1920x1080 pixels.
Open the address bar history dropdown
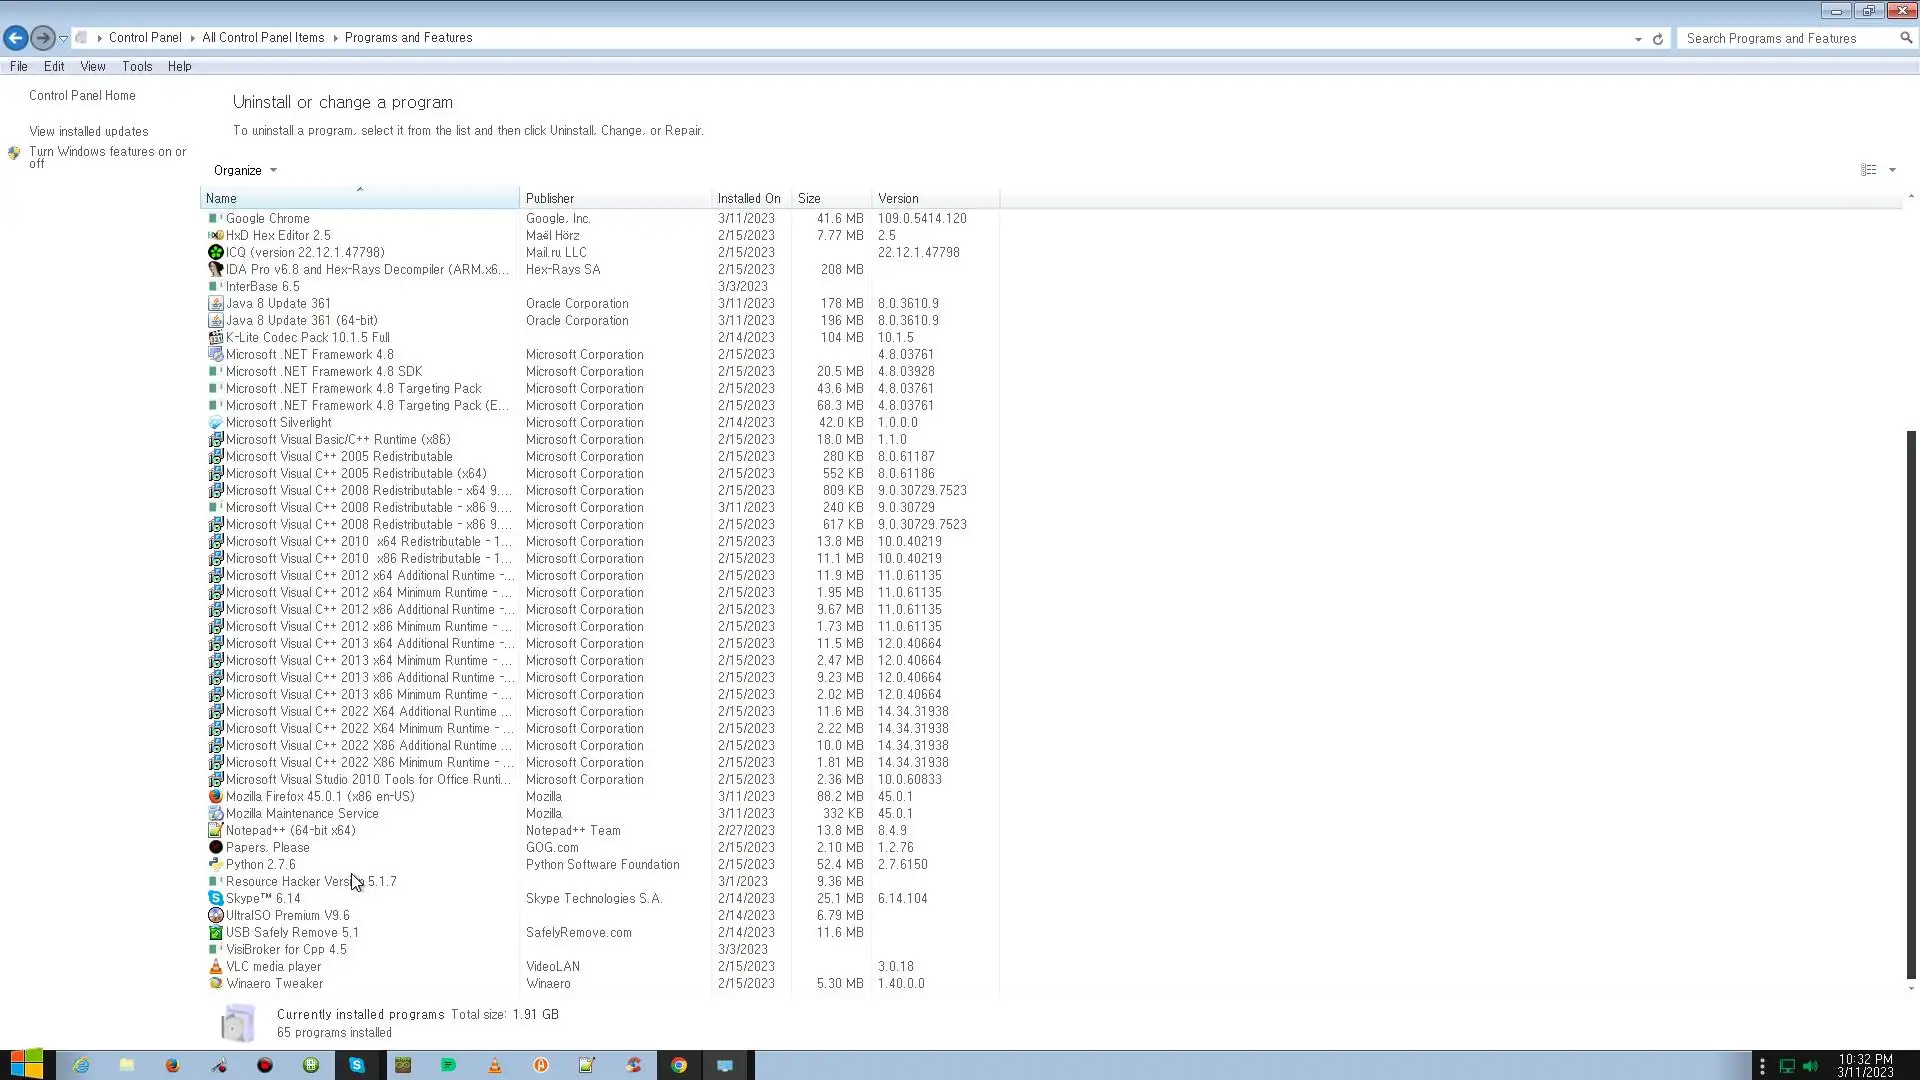point(1638,39)
